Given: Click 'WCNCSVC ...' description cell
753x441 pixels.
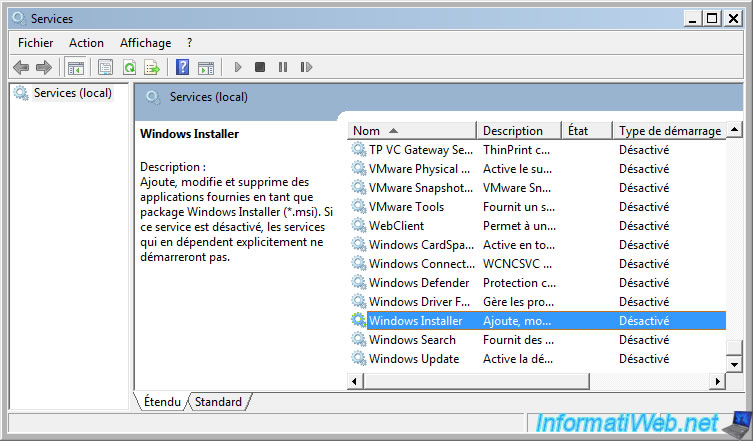Looking at the screenshot, I should 517,264.
